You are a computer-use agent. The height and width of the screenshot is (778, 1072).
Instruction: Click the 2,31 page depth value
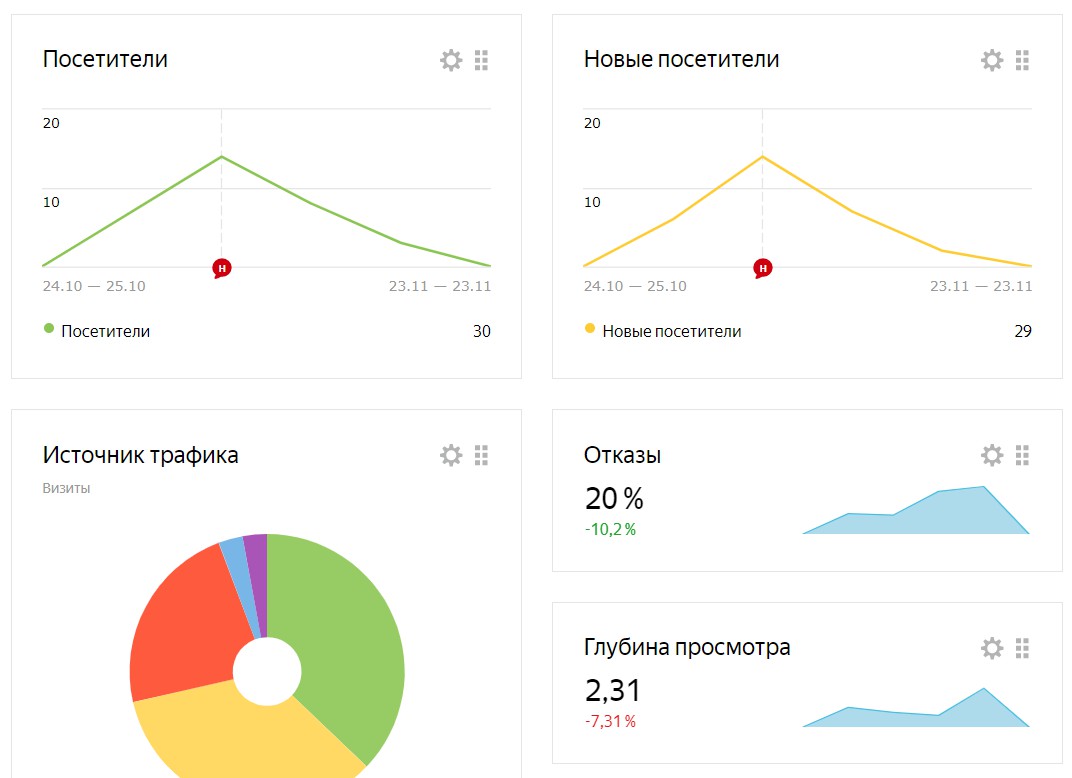[613, 690]
